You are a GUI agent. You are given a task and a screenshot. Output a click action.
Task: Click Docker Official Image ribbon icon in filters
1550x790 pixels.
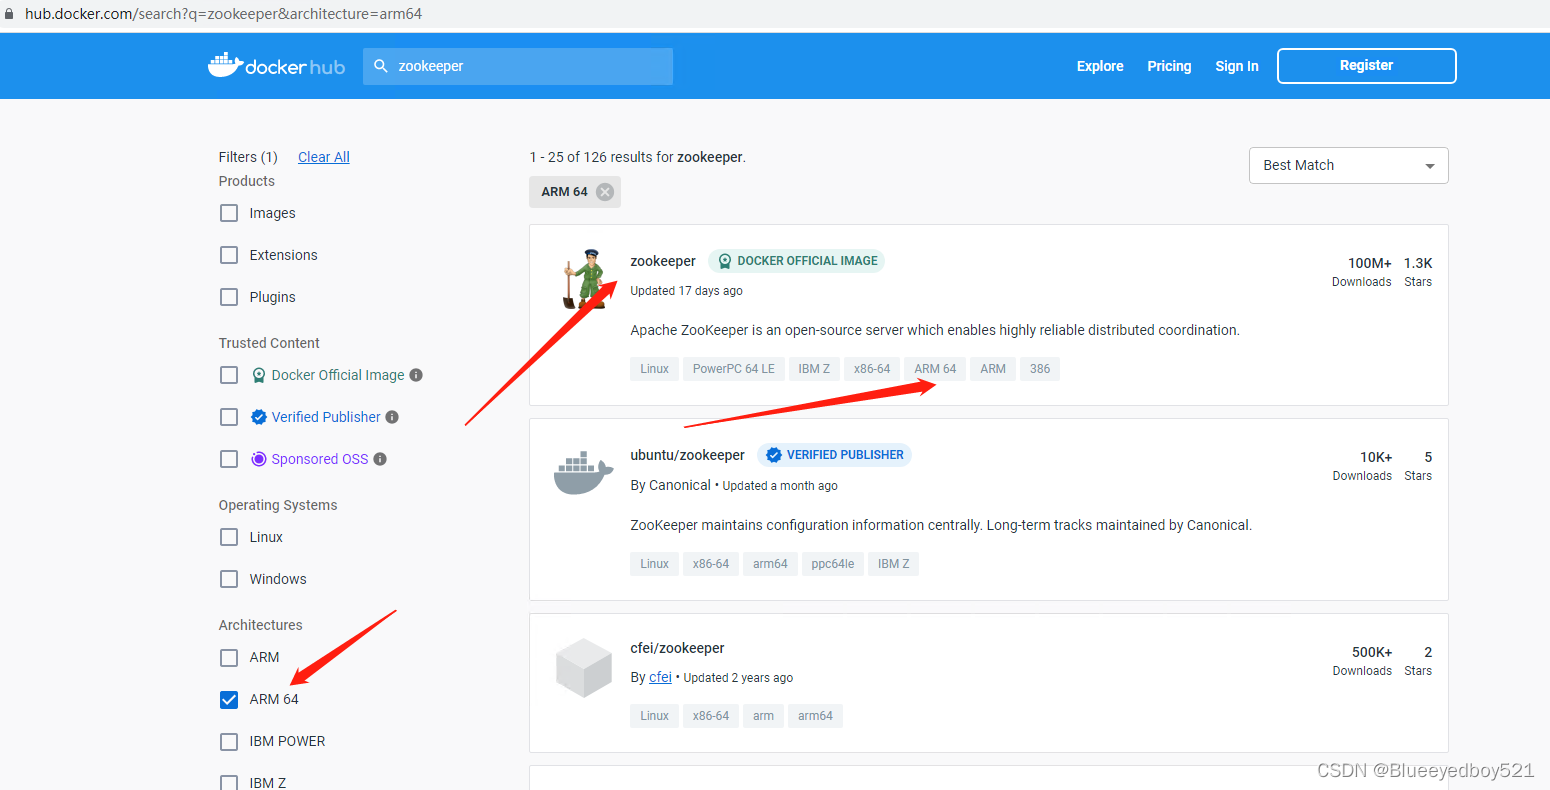(259, 375)
